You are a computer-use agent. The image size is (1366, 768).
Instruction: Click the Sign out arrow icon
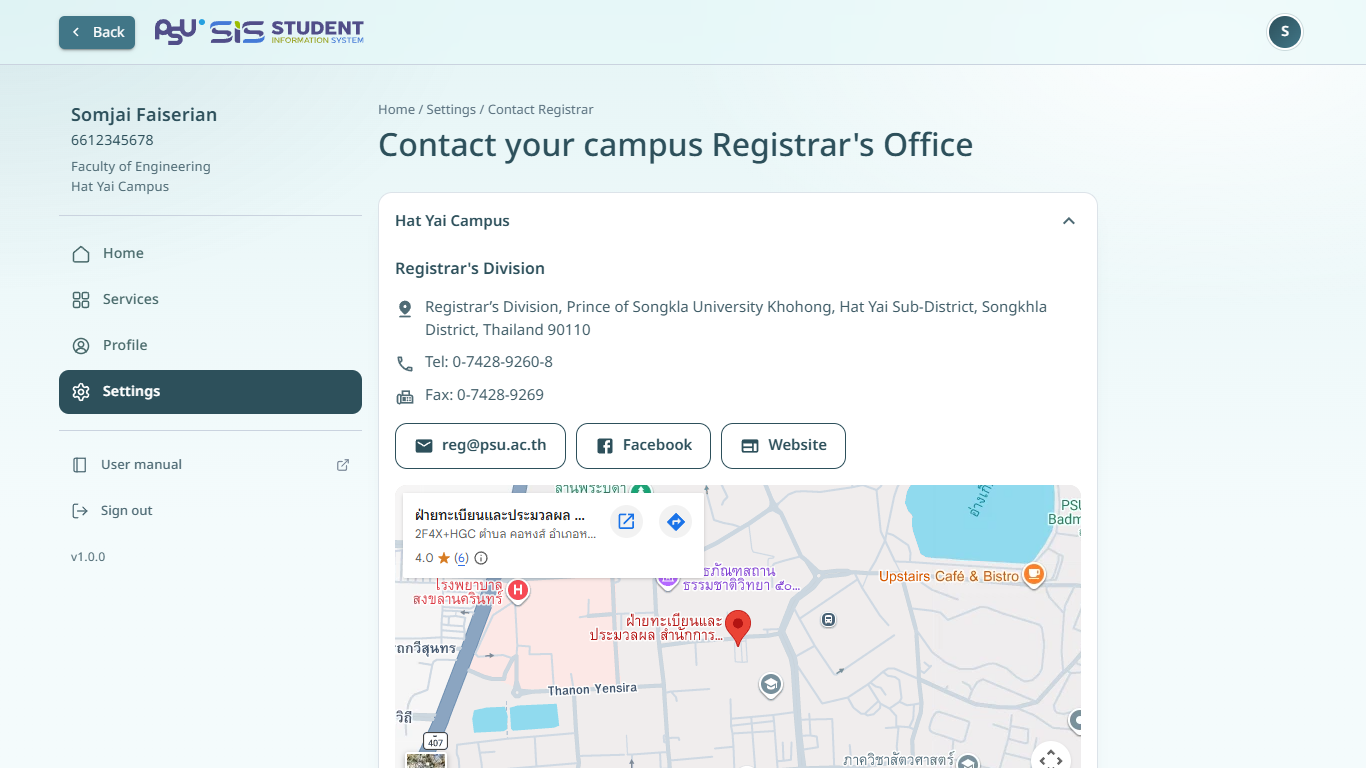point(80,511)
